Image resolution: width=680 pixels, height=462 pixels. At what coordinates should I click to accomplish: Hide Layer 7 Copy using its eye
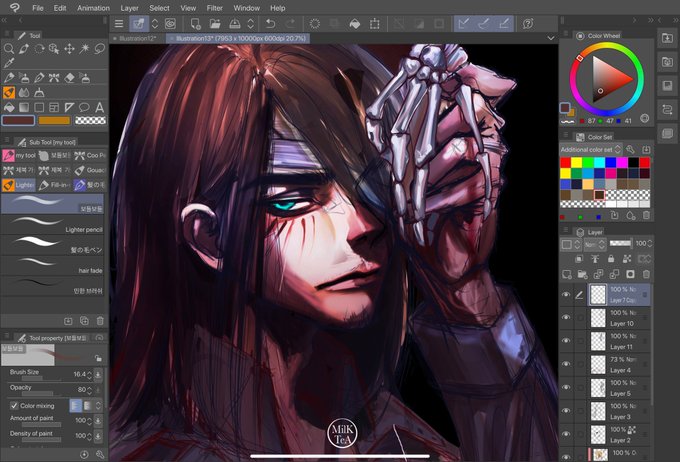(566, 295)
